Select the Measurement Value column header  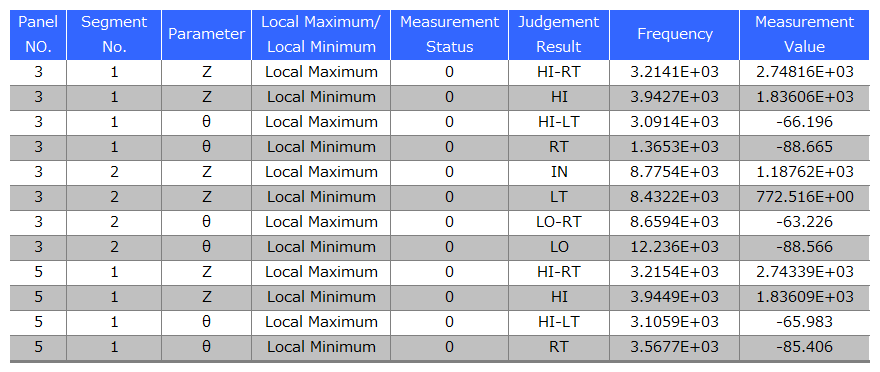click(x=804, y=34)
